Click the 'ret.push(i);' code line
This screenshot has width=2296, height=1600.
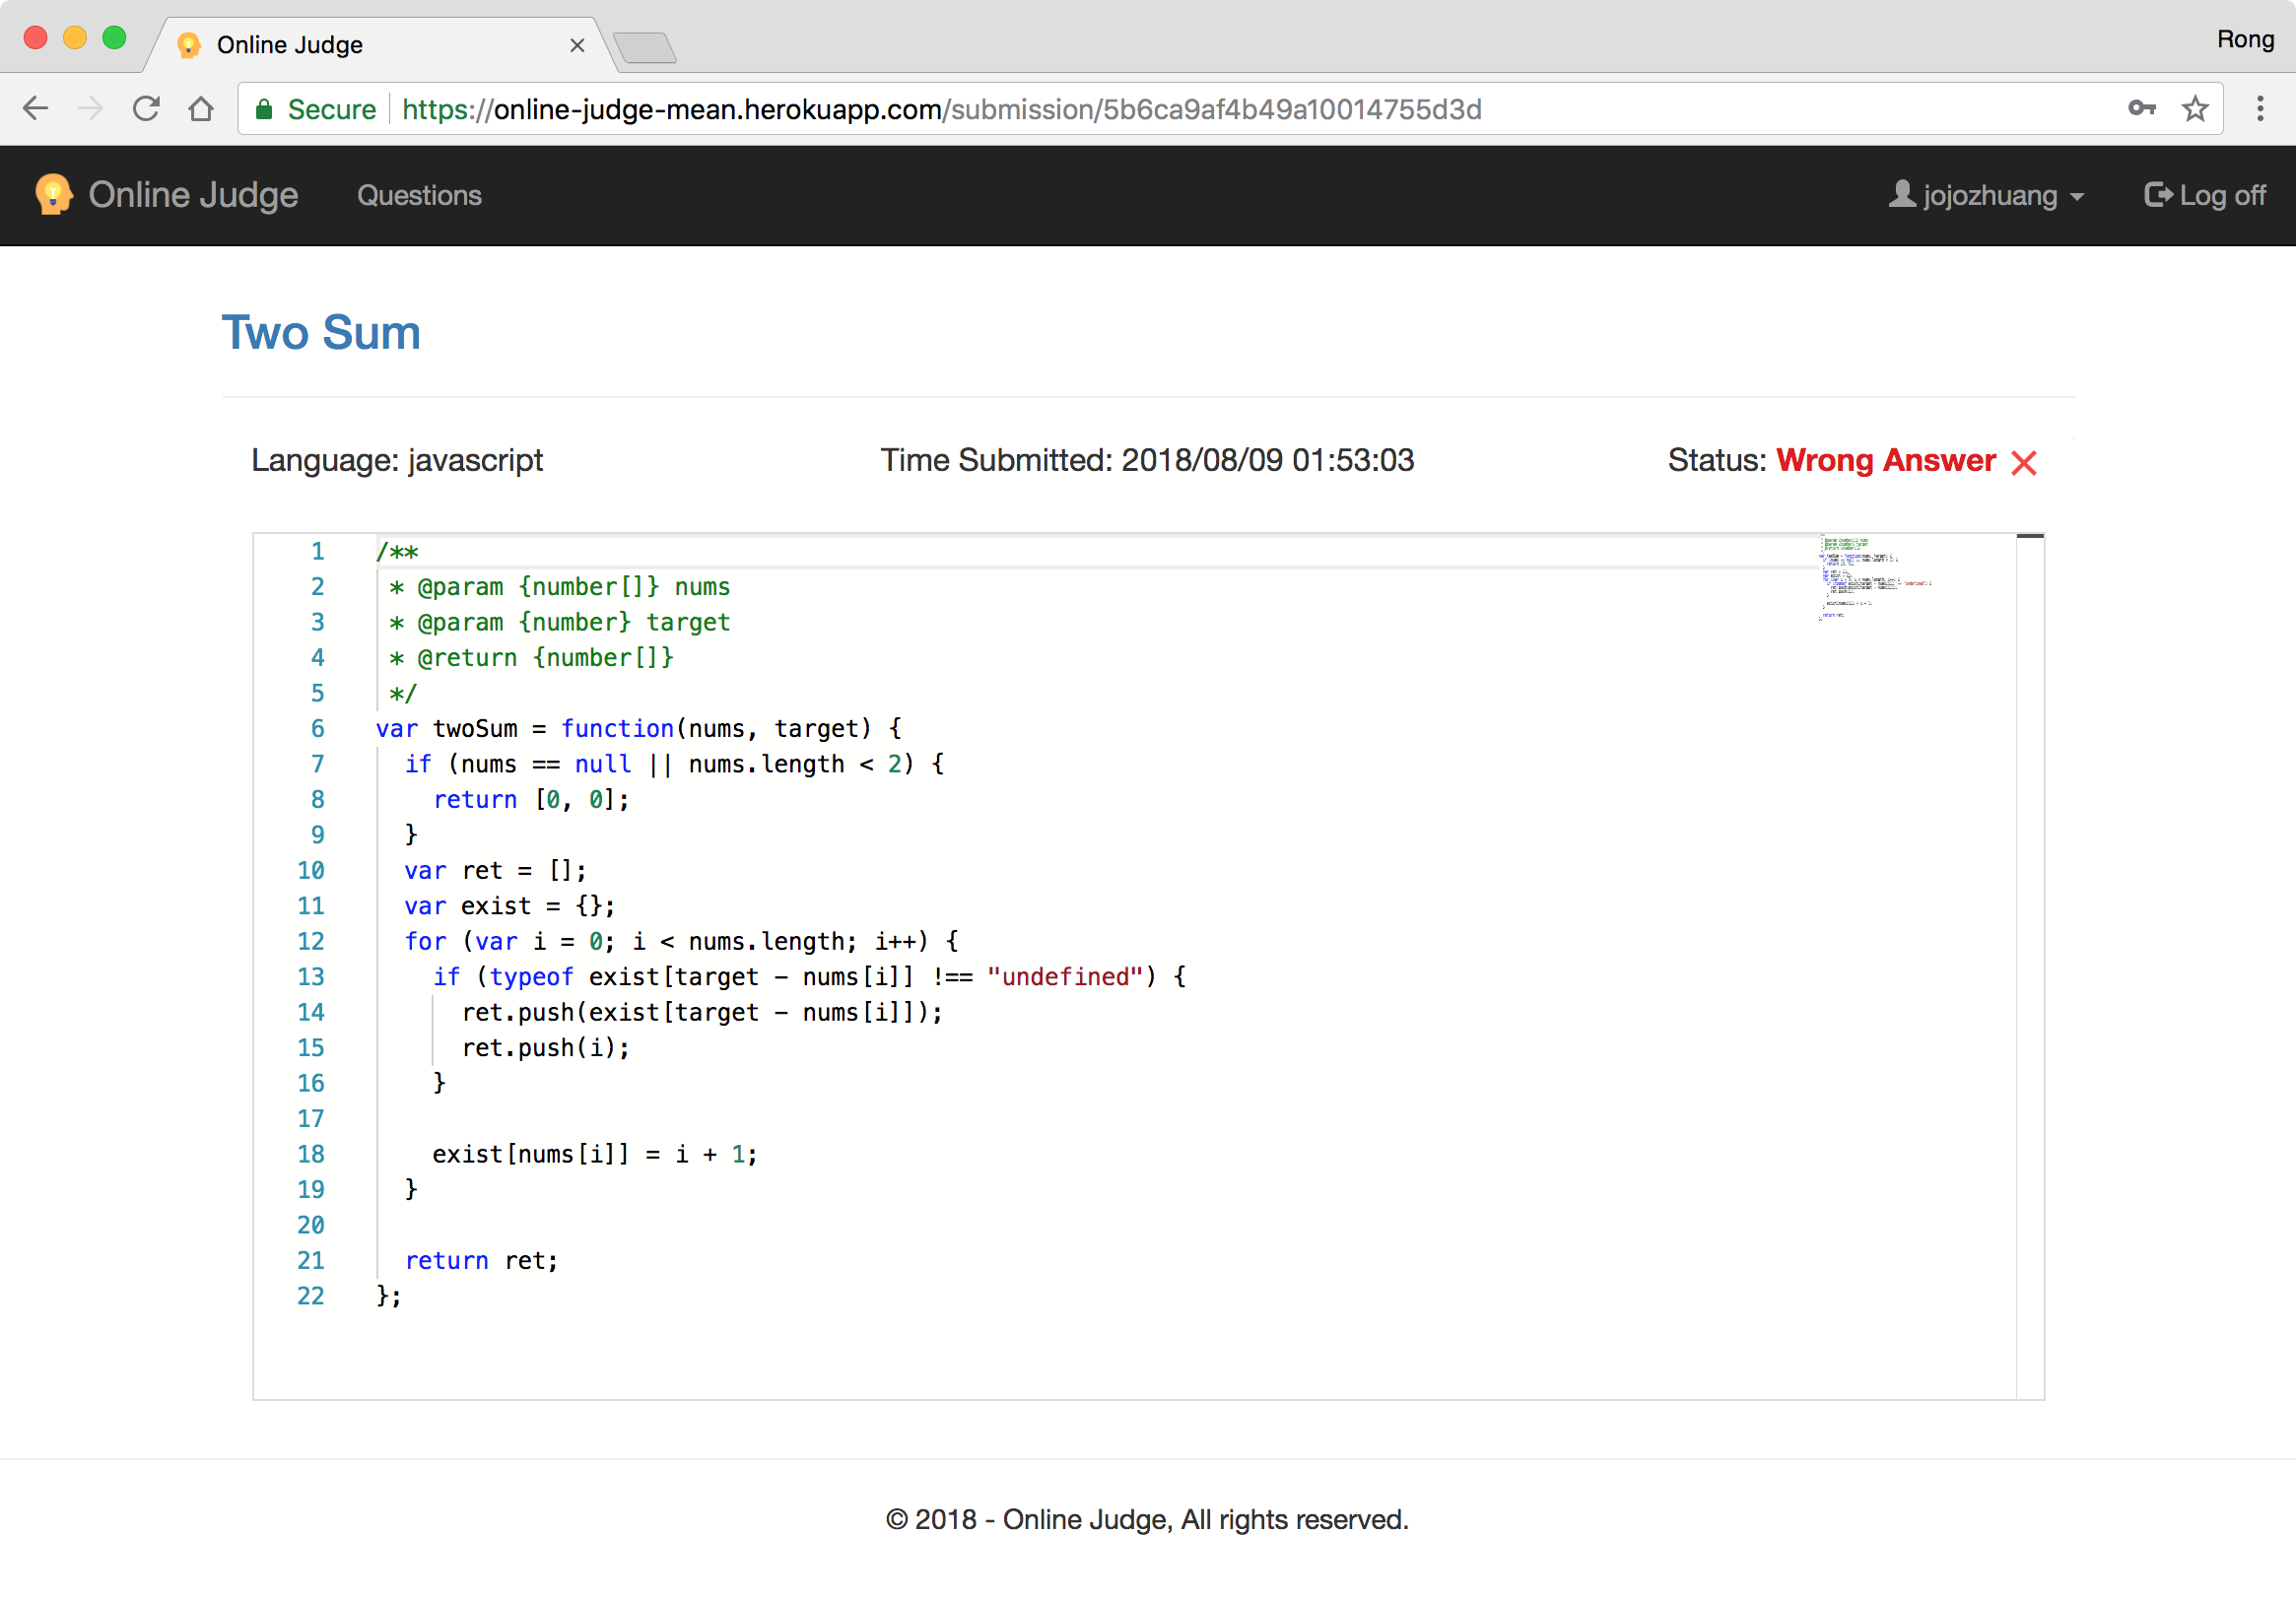(x=546, y=1047)
